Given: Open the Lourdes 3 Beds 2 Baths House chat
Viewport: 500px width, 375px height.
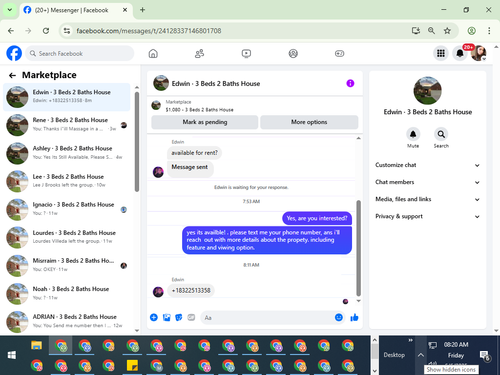Looking at the screenshot, I should 67,237.
